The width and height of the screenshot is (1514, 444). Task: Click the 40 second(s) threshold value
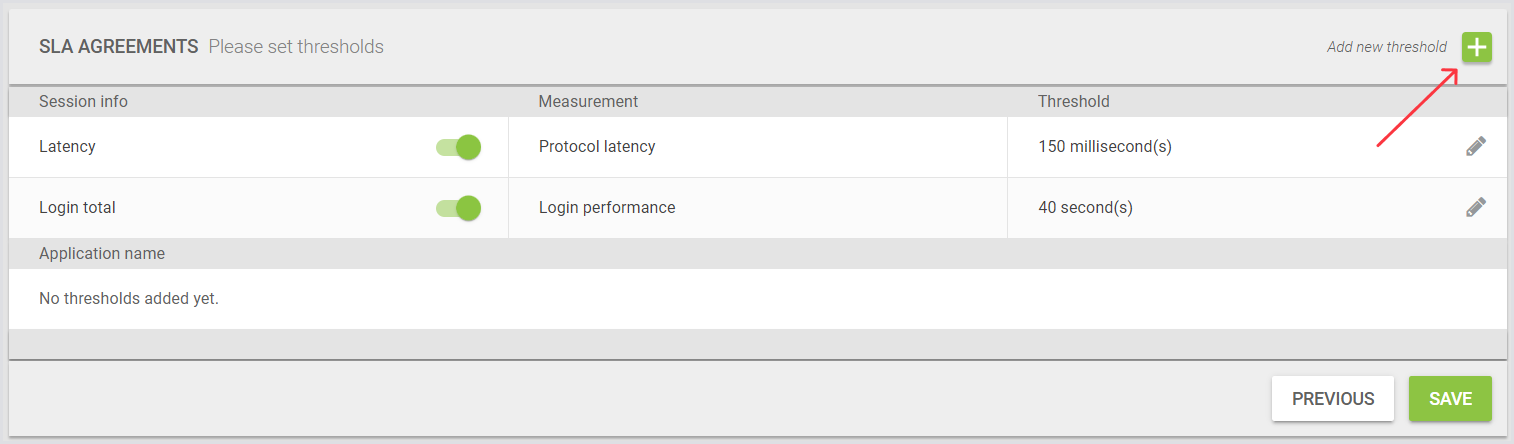tap(1085, 208)
